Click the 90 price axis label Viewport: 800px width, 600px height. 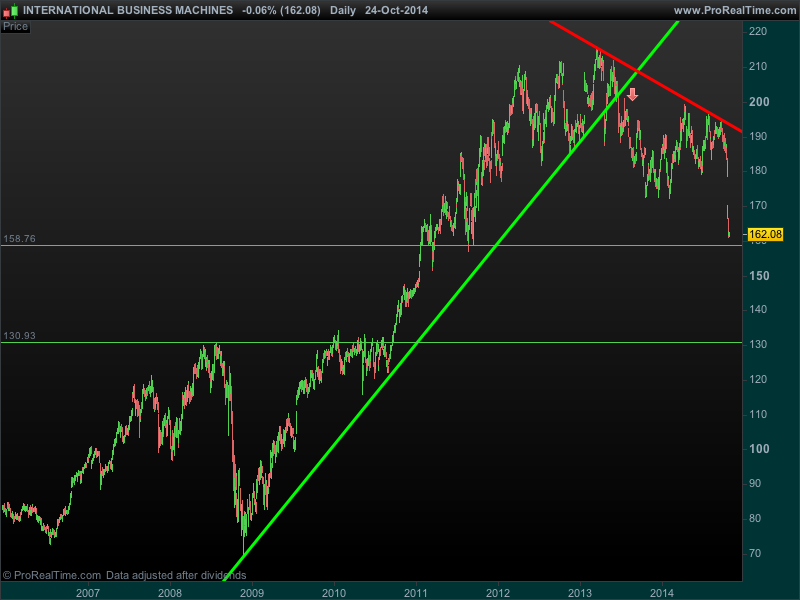pyautogui.click(x=755, y=483)
